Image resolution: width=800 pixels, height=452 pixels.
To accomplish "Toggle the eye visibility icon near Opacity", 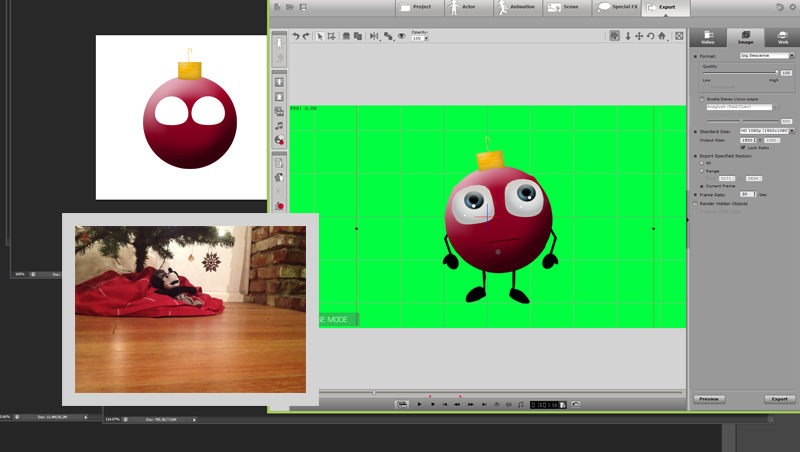I will (402, 36).
